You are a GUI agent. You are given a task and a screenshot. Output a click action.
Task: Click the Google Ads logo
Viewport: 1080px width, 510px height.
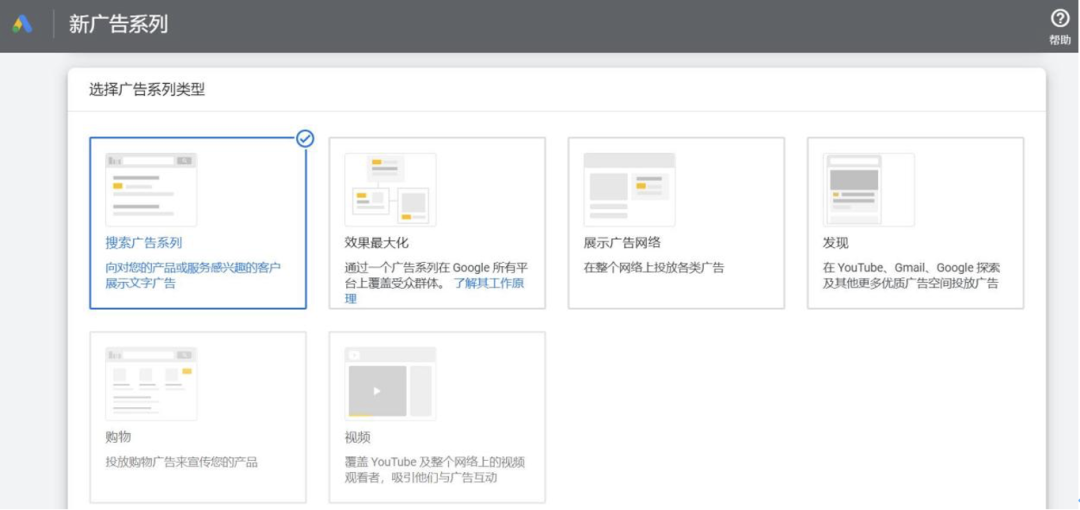pyautogui.click(x=22, y=25)
